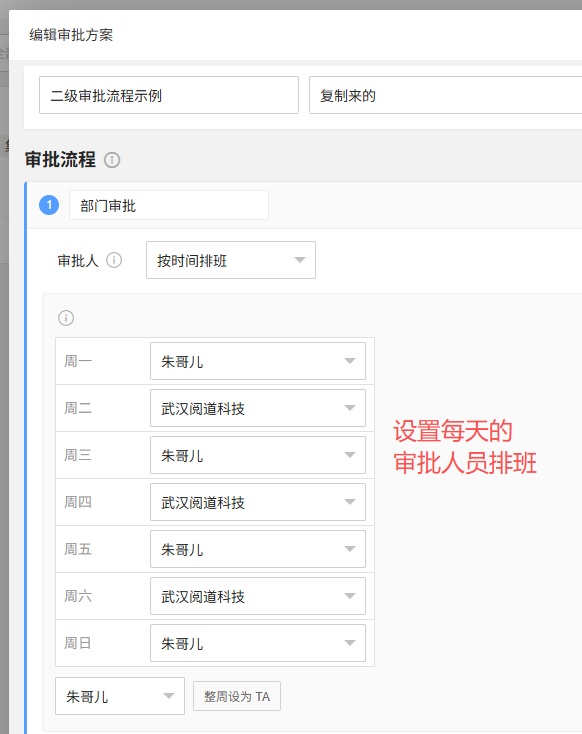Expand 周四 approver dropdown

tap(258, 502)
